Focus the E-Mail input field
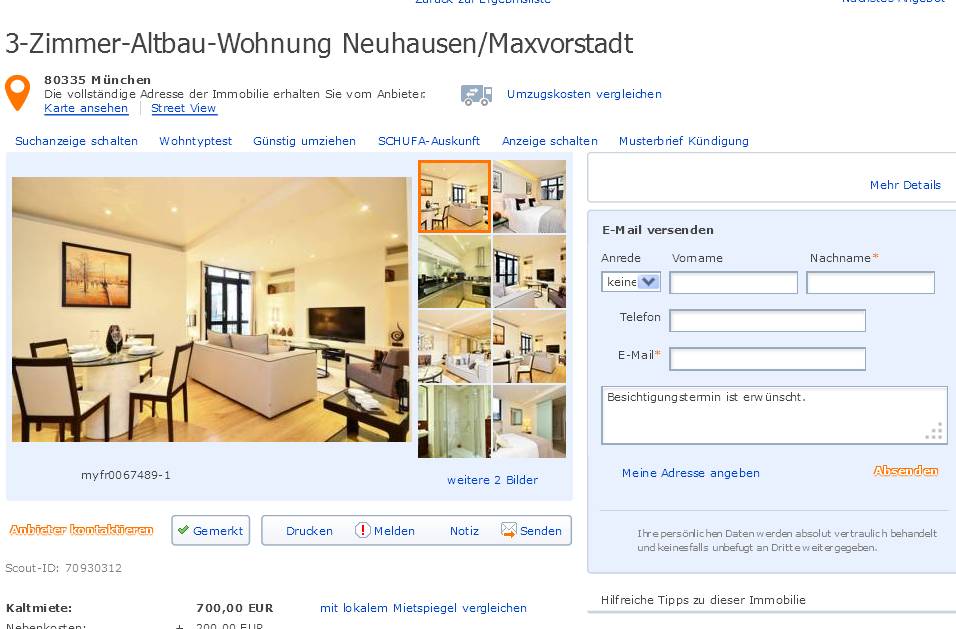This screenshot has width=956, height=629. click(x=768, y=359)
